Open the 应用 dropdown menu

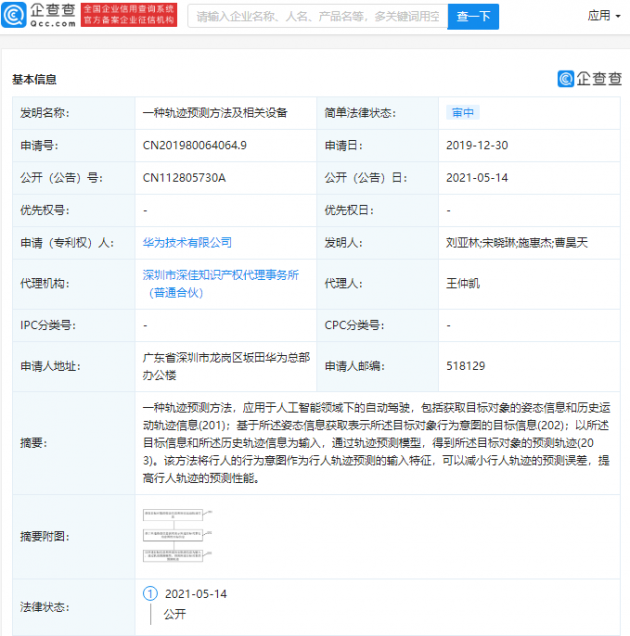pos(604,16)
